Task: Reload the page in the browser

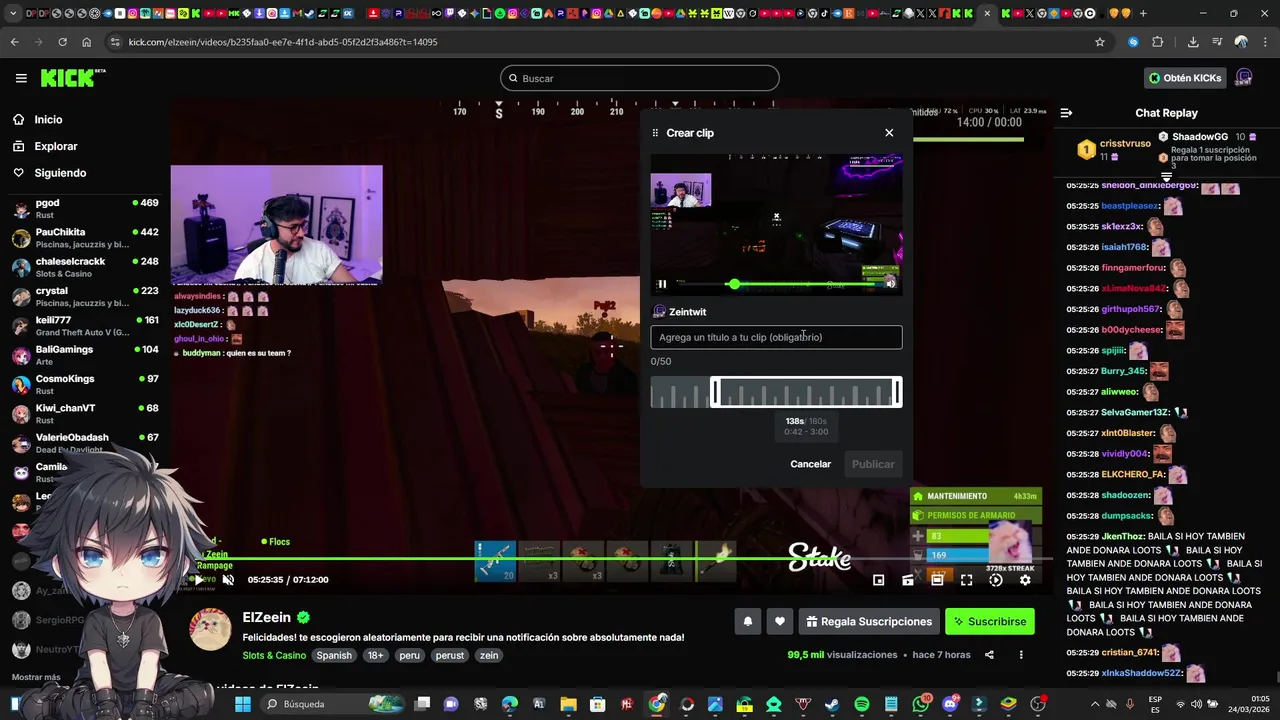Action: (62, 42)
